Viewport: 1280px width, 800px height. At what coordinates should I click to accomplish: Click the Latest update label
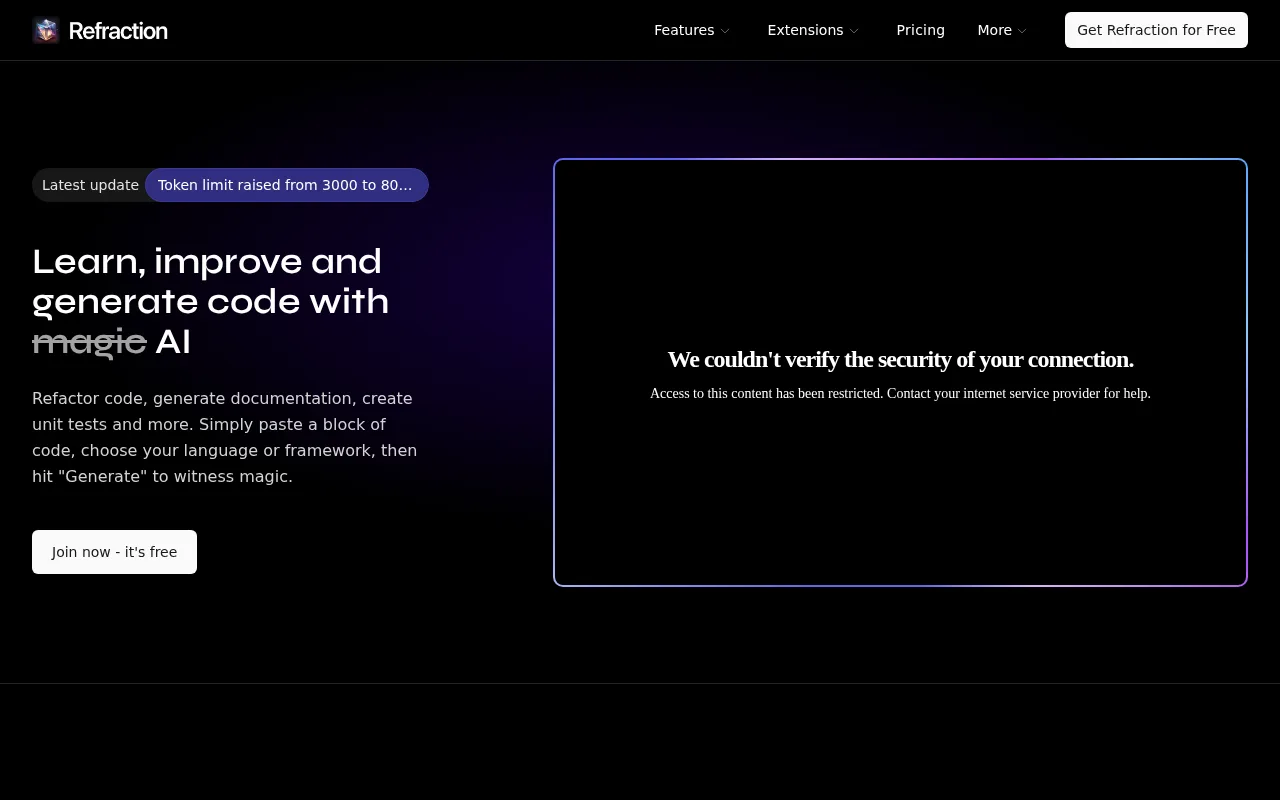coord(90,185)
